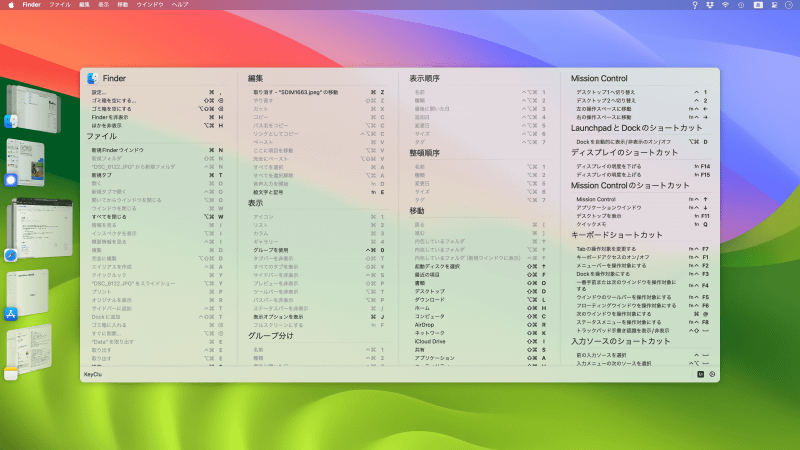800x450 pixels.
Task: Click the ネットワーク shortcut row
Action: coord(480,333)
